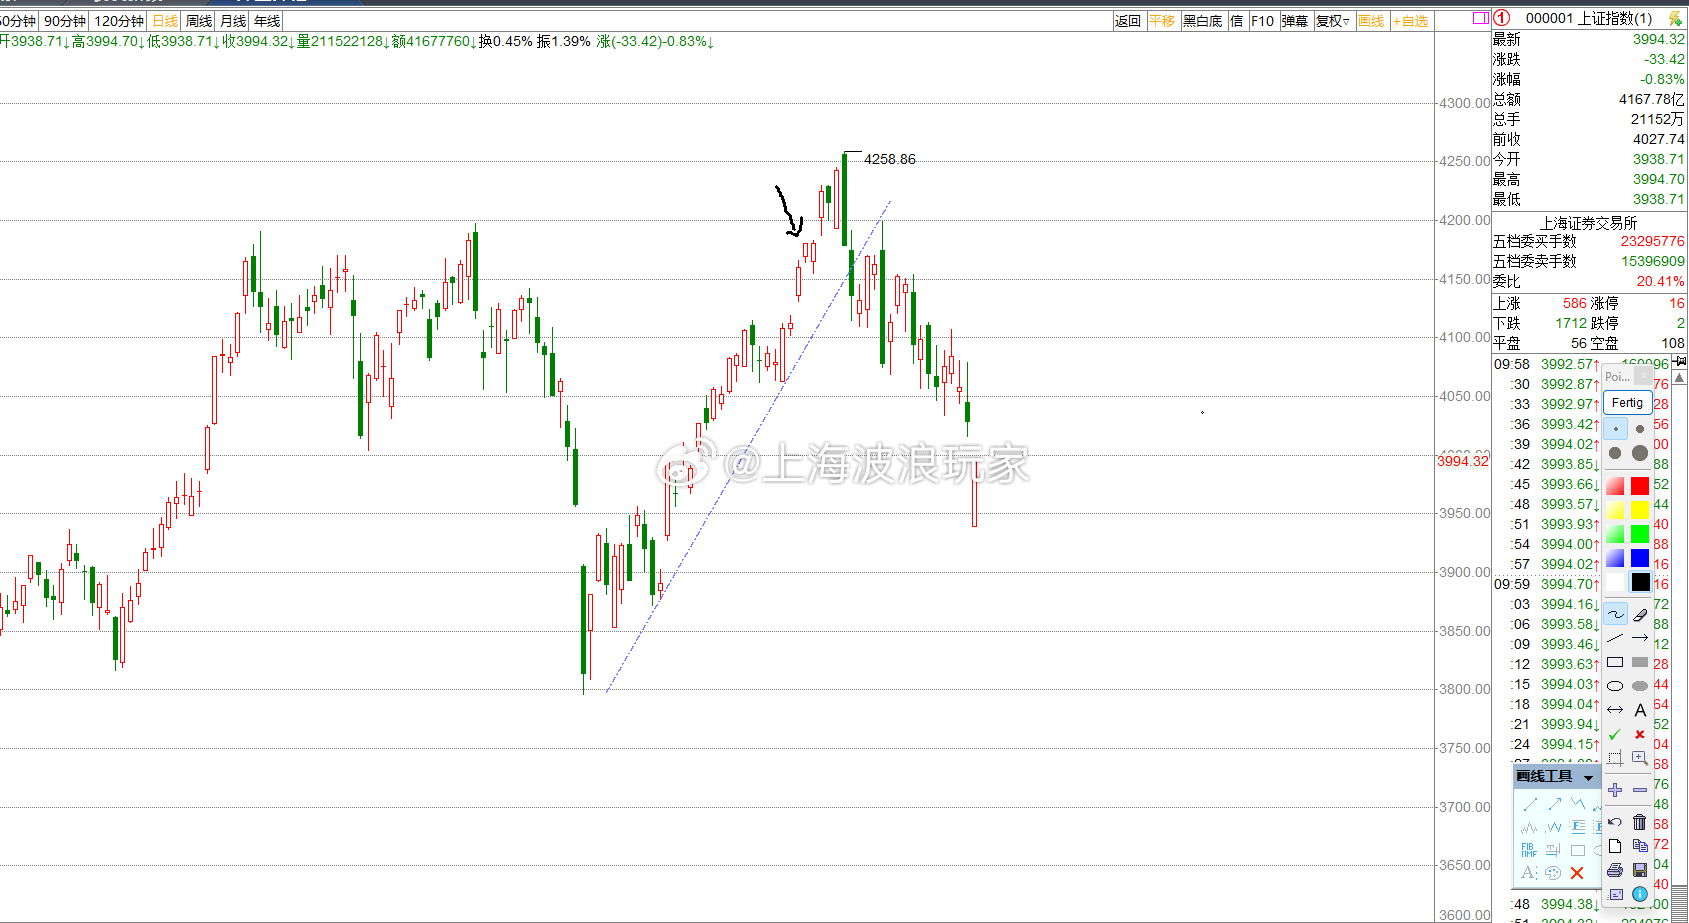Click the printer icon
The height and width of the screenshot is (923, 1689).
point(1615,870)
